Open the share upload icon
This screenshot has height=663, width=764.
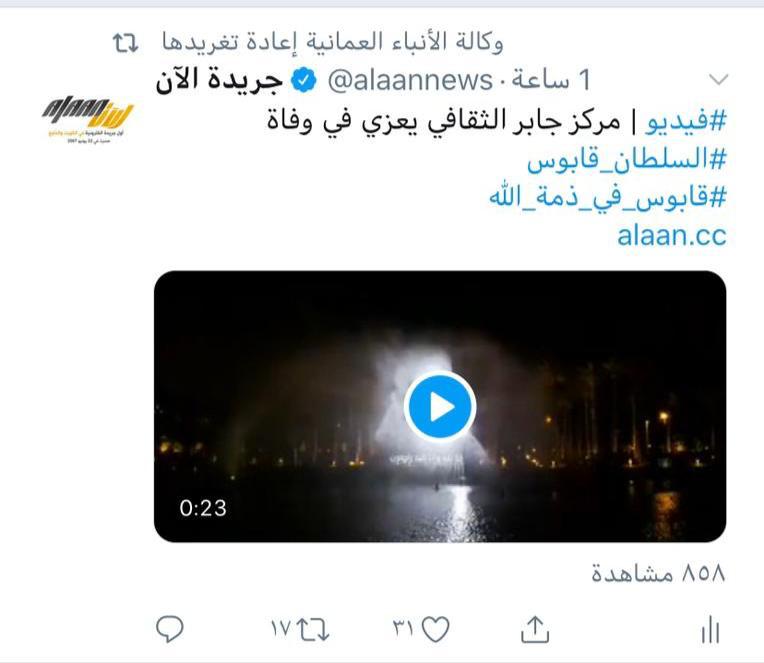(535, 629)
